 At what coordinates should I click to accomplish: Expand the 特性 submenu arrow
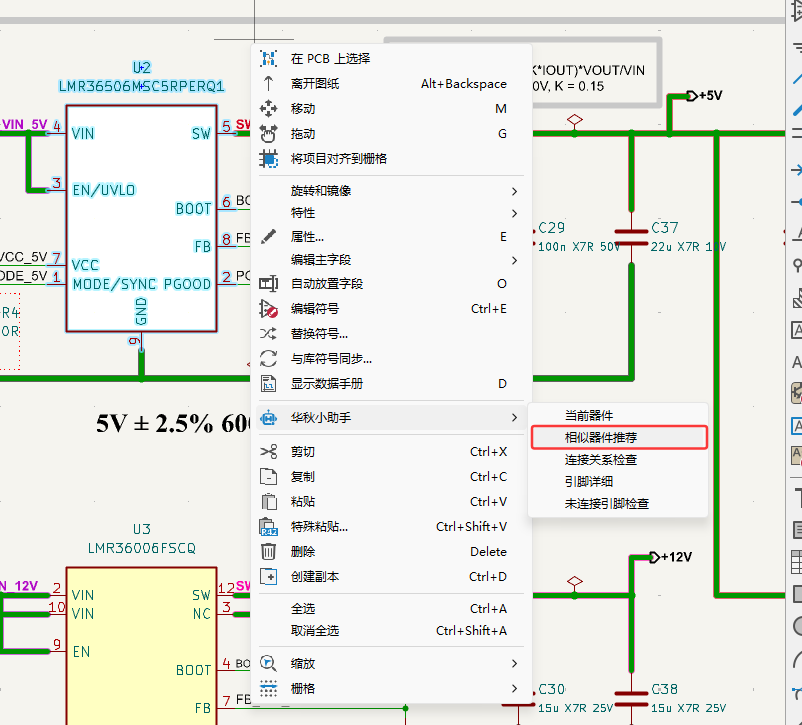click(x=515, y=213)
